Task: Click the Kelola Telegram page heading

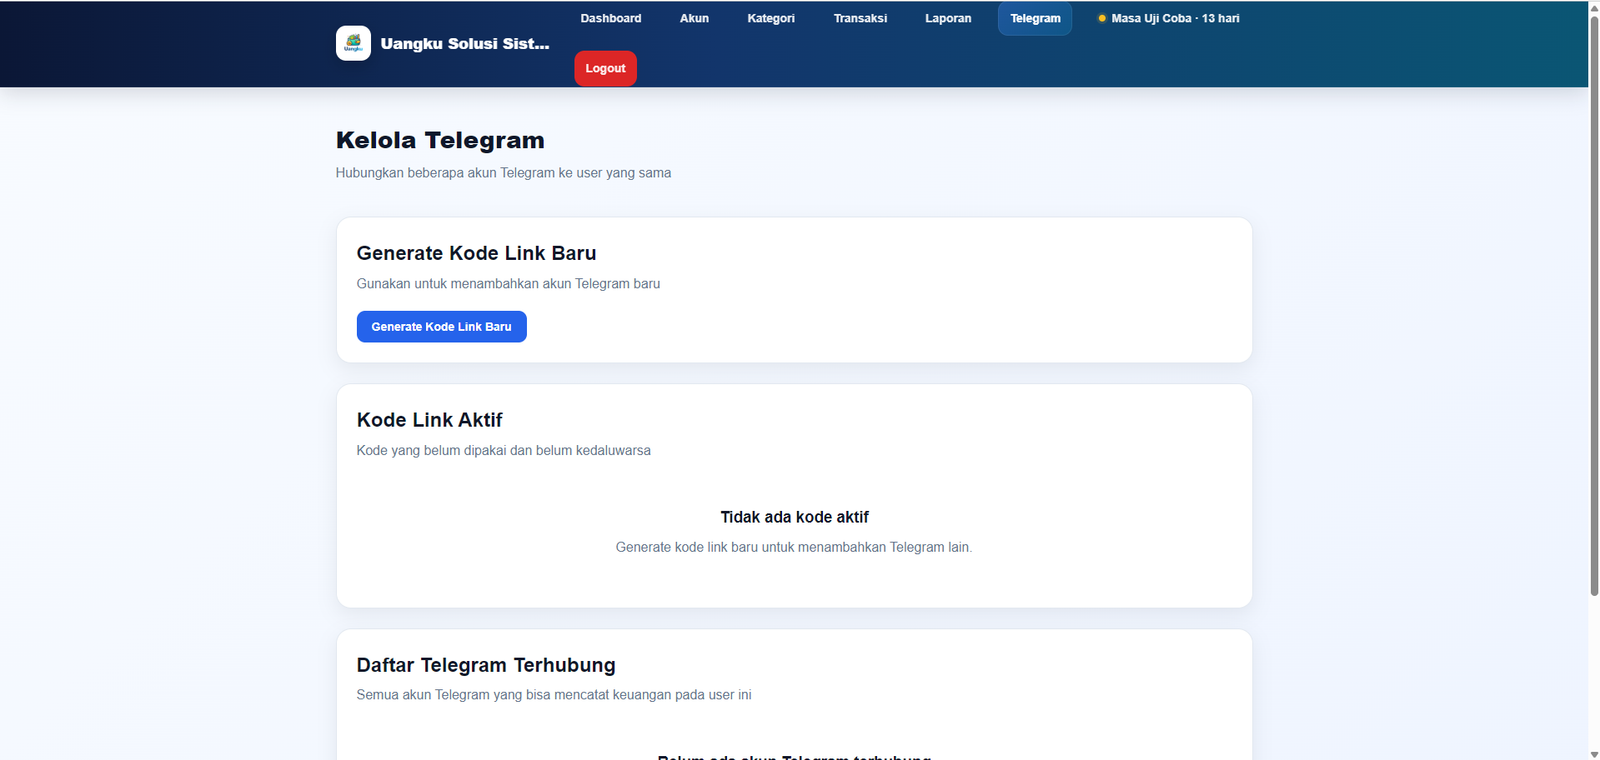Action: 440,140
